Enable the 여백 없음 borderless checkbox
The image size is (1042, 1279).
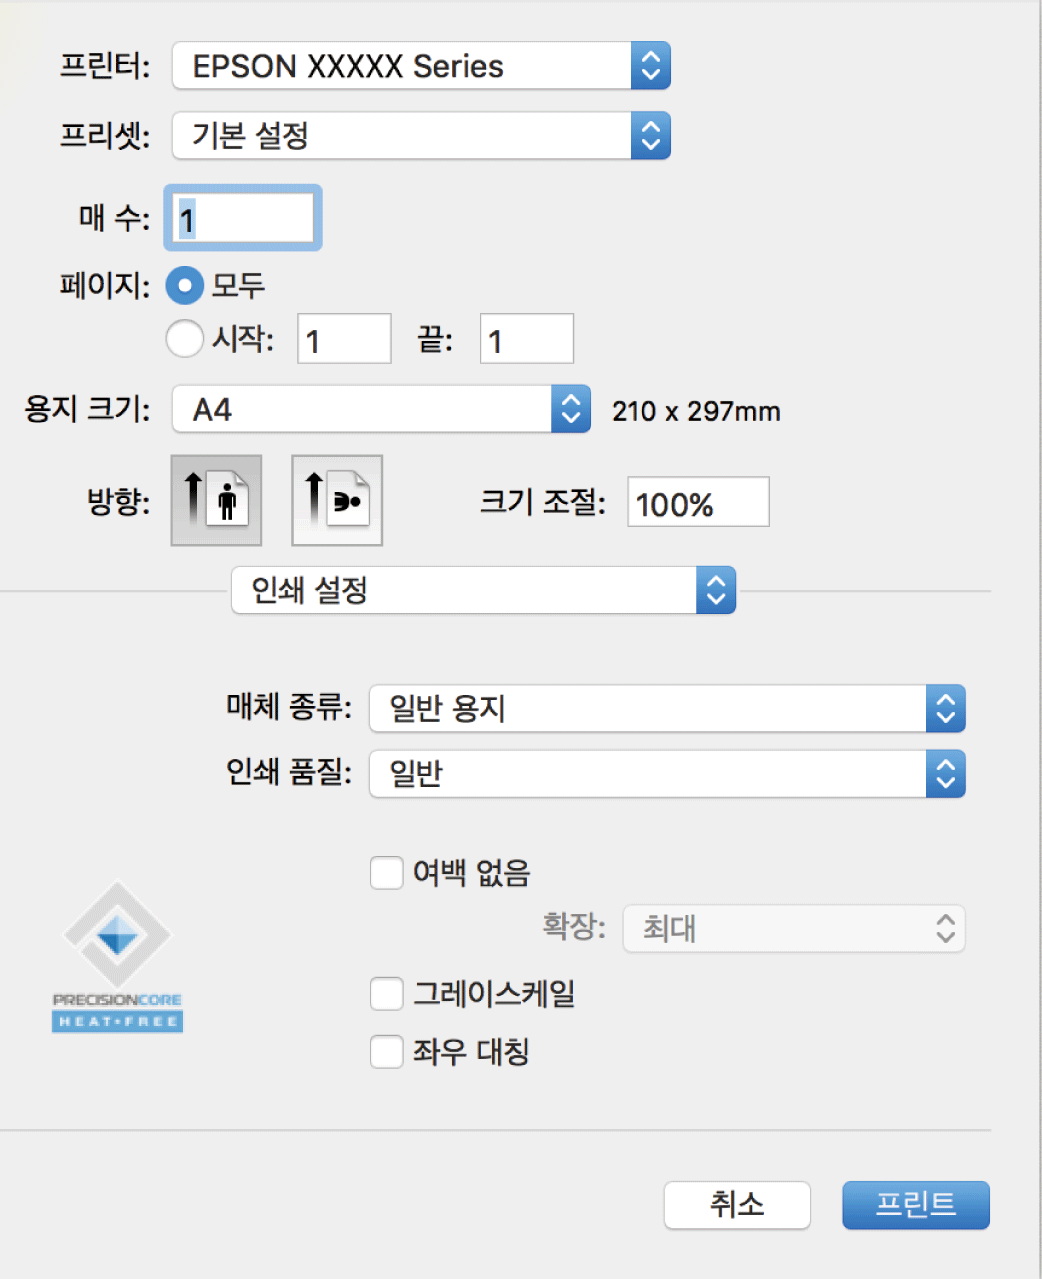click(387, 872)
